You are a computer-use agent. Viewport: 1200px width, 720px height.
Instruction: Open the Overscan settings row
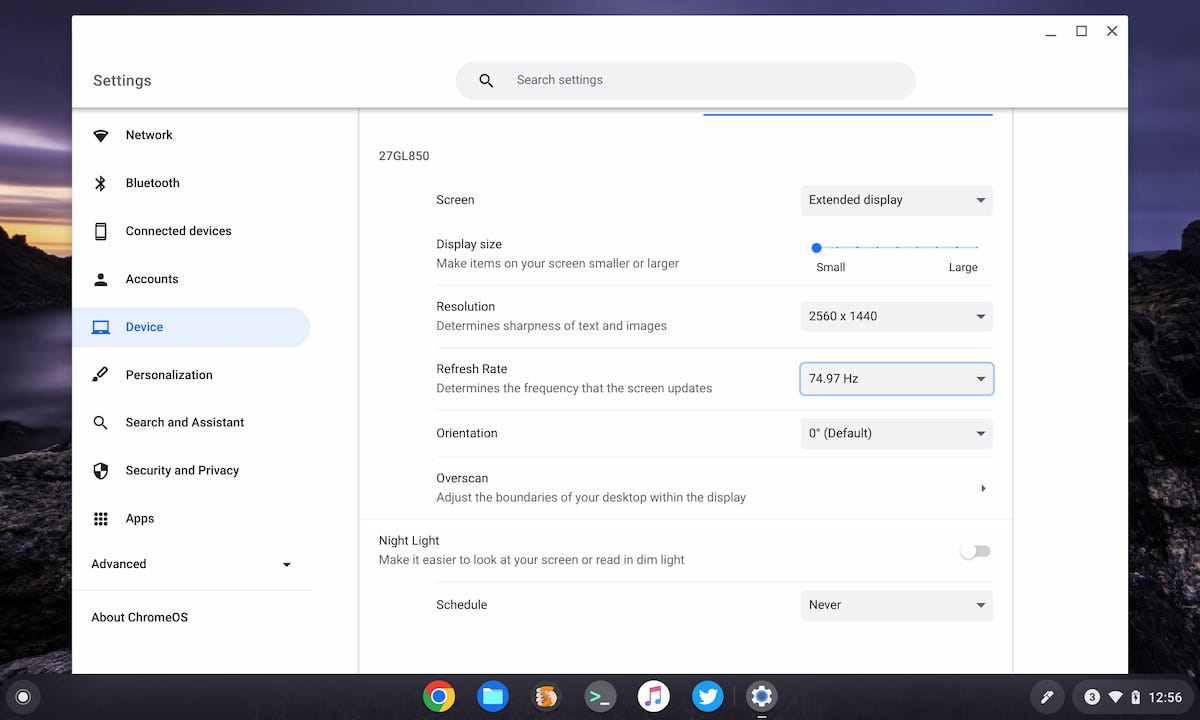[x=714, y=488]
